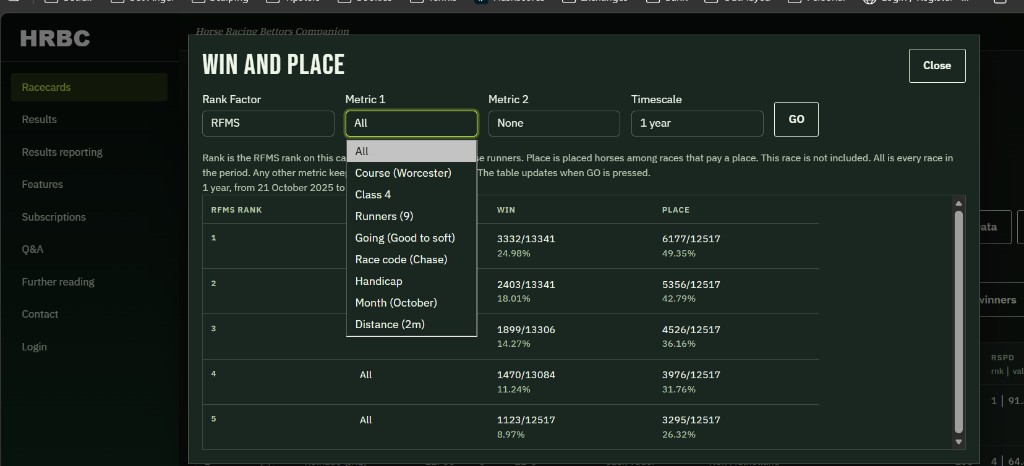Click win percentage 14.27%
The width and height of the screenshot is (1024, 466).
(x=513, y=344)
